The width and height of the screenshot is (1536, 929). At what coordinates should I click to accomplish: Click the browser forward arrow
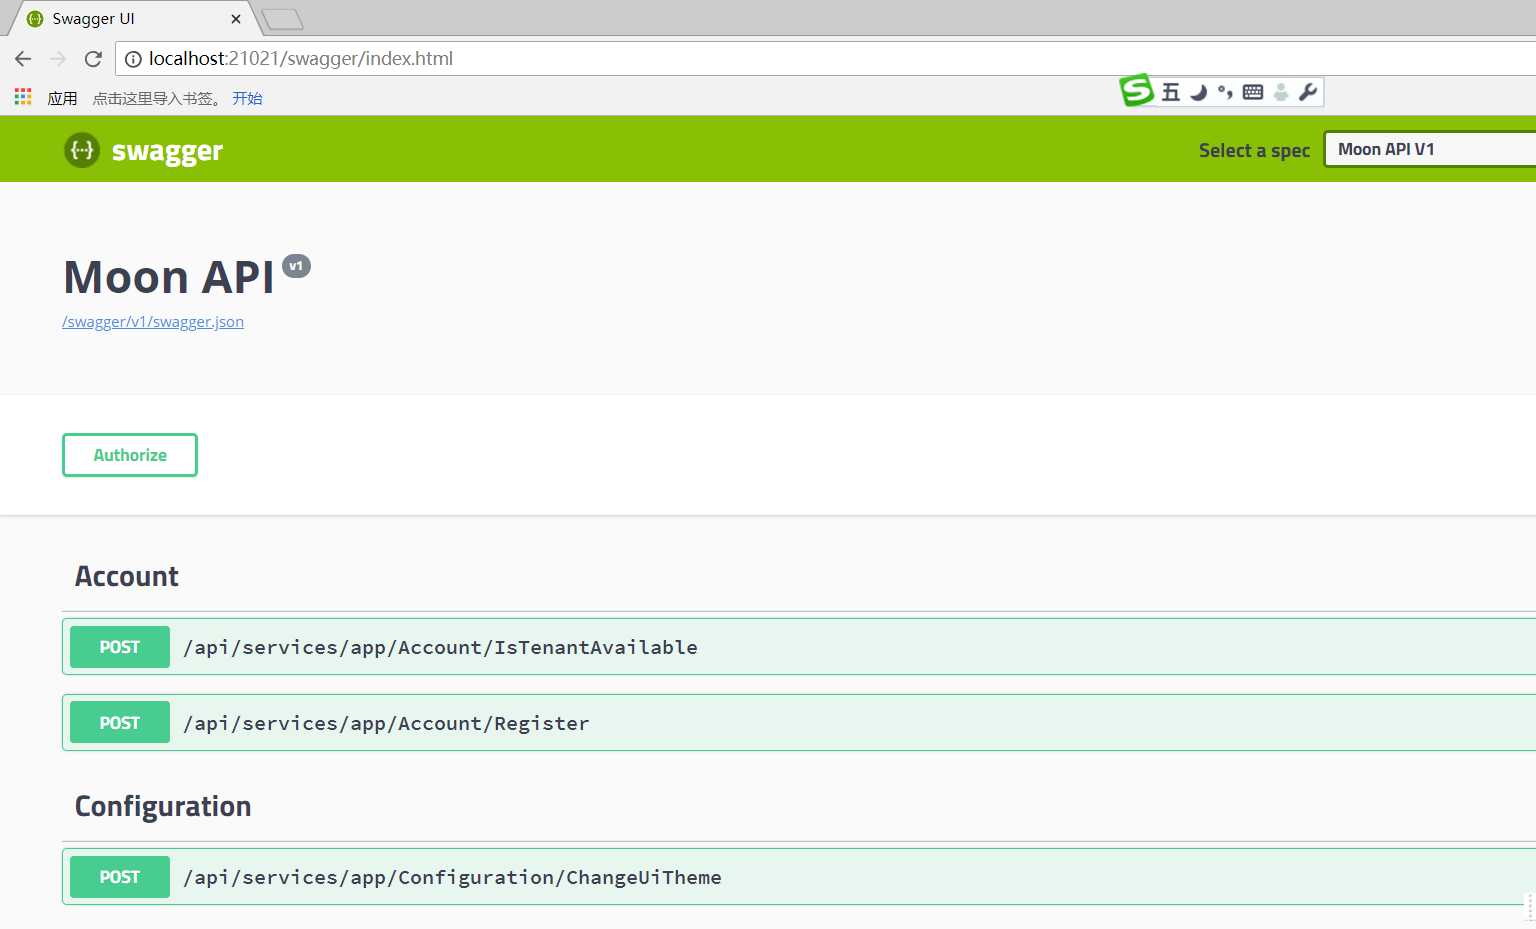(58, 59)
